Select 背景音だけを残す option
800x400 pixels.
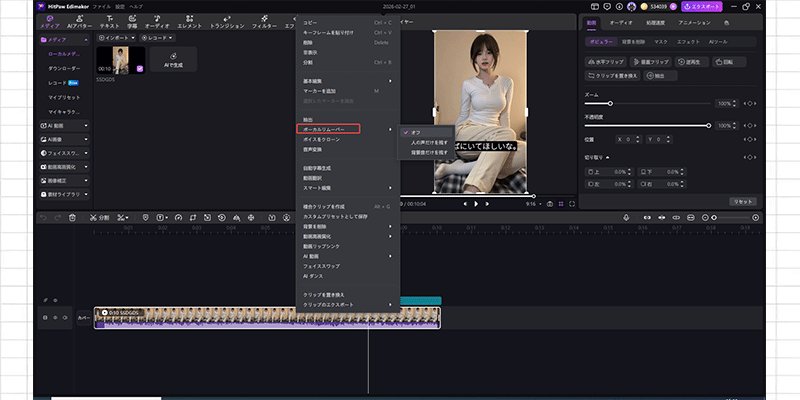tap(429, 152)
